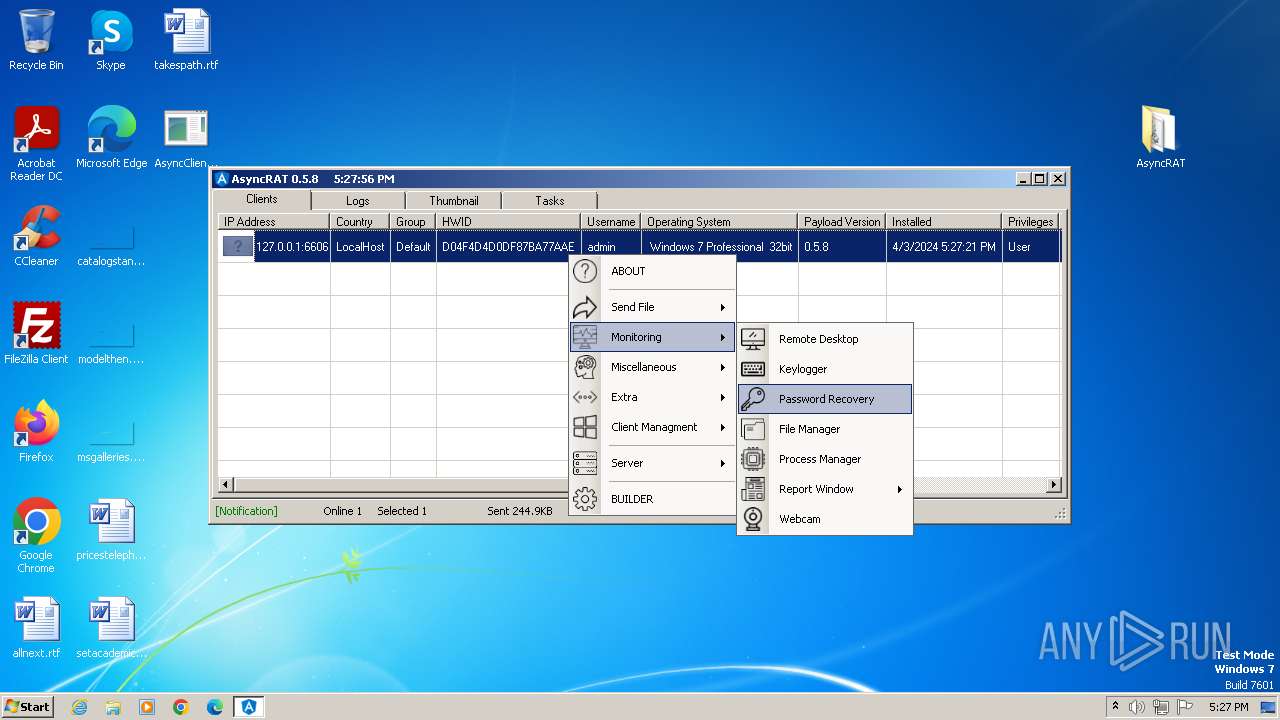The image size is (1280, 720).
Task: Open the AsyncRAT folder on desktop
Action: (1160, 137)
